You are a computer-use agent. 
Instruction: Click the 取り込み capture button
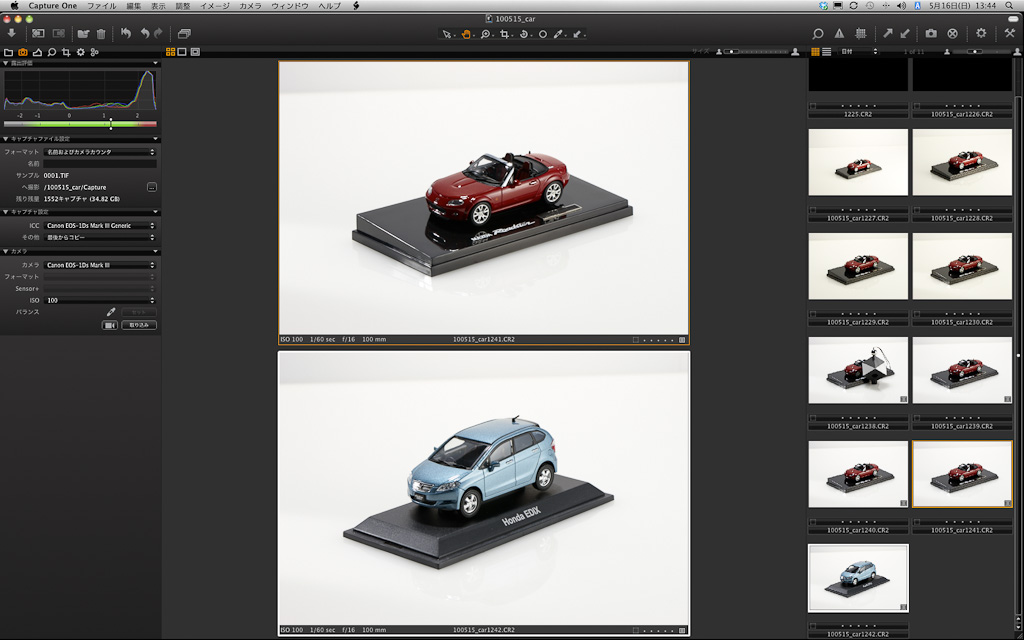[x=139, y=325]
